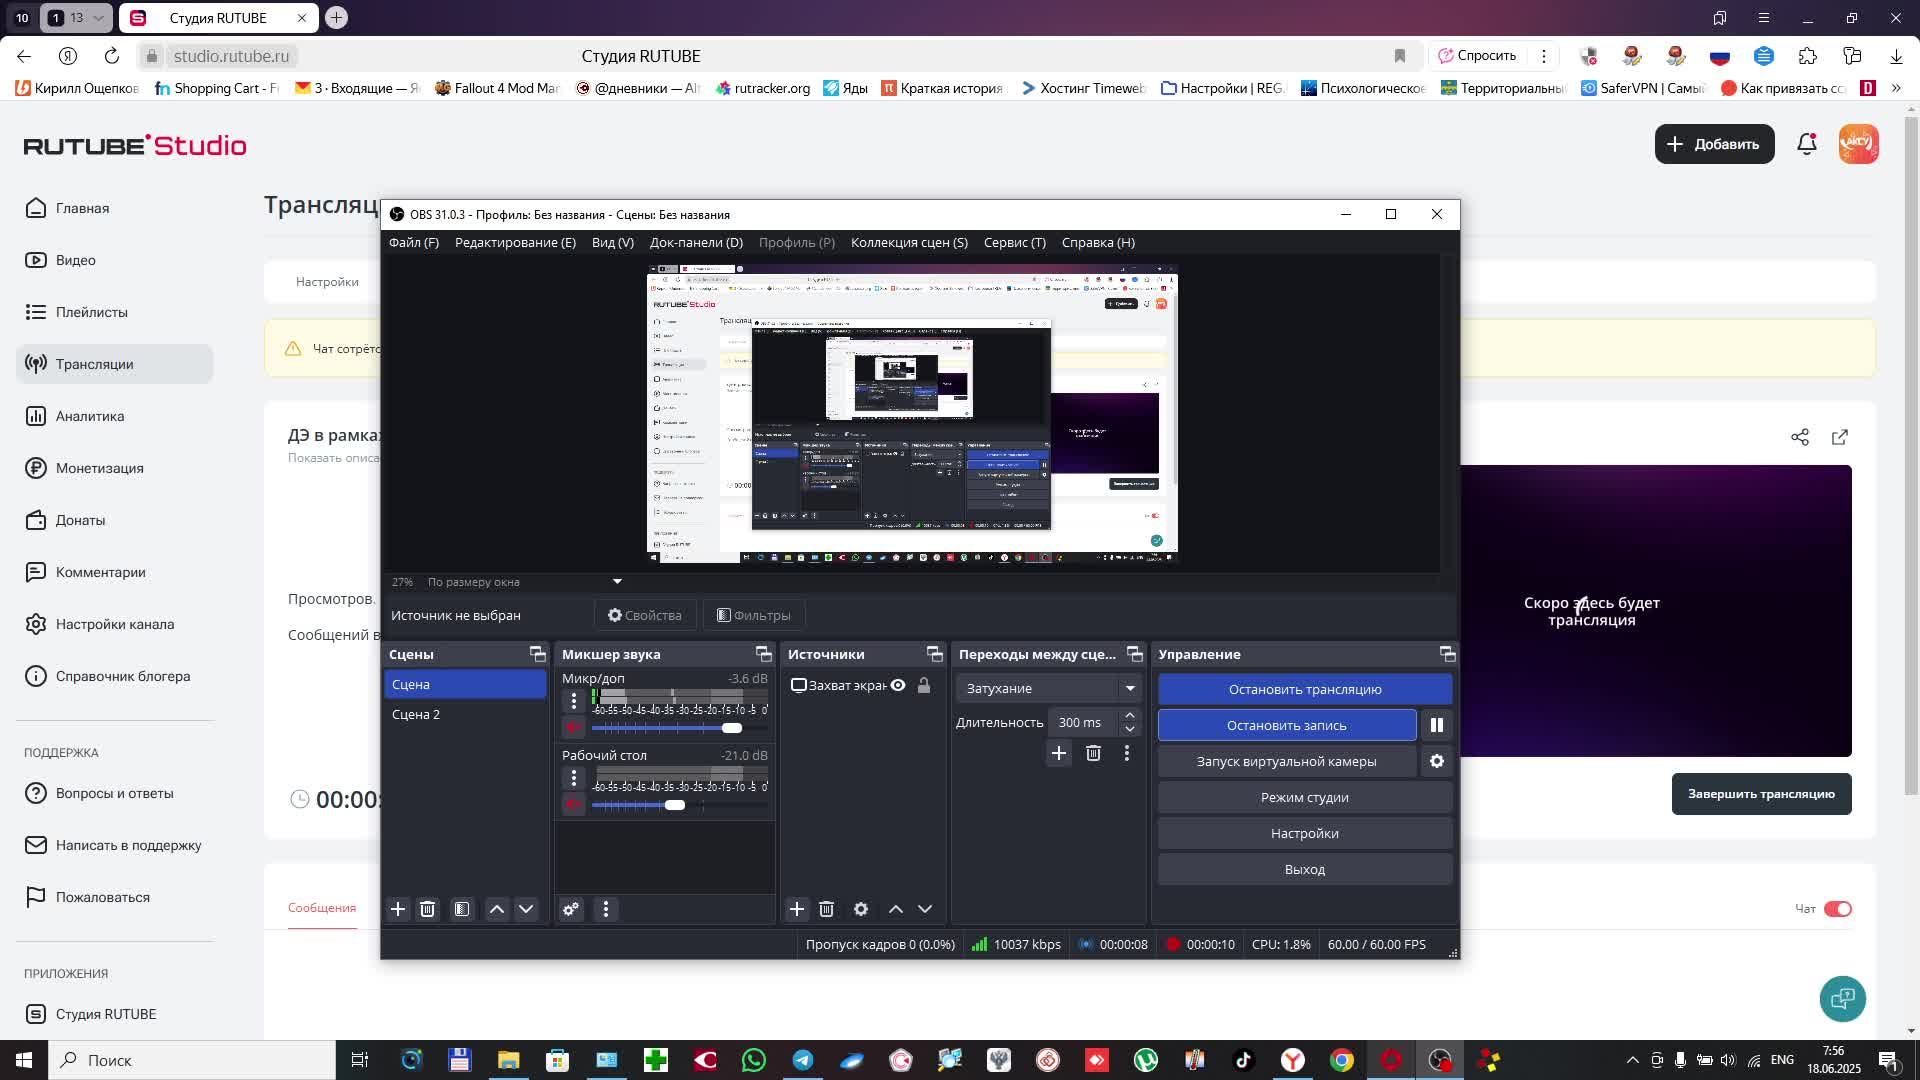Viewport: 1920px width, 1080px height.
Task: Open source Фильтры button
Action: pos(754,615)
